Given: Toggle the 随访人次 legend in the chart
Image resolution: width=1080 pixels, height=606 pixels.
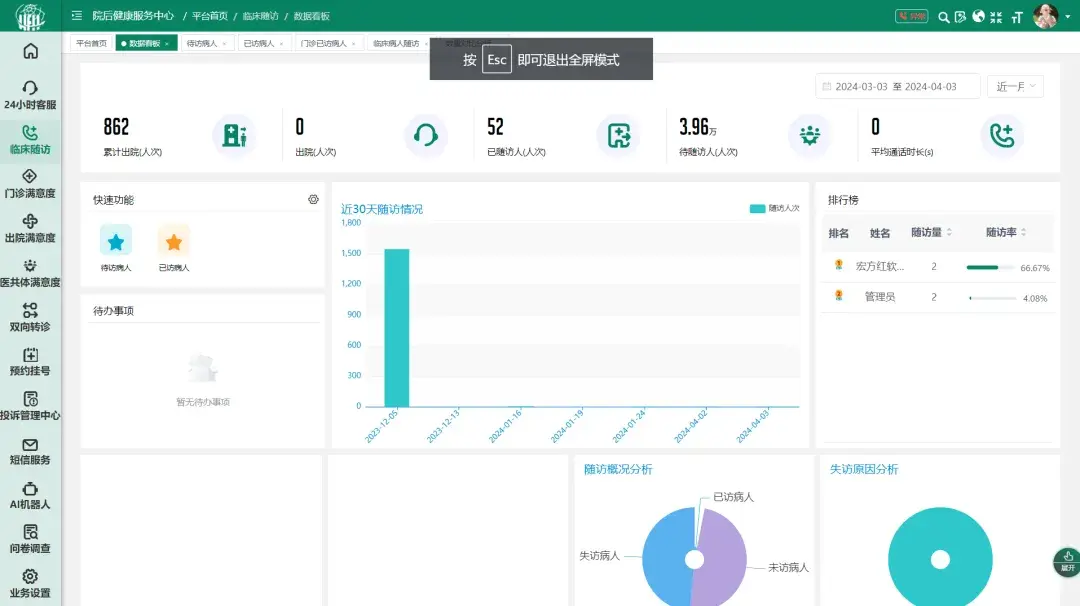Looking at the screenshot, I should pyautogui.click(x=775, y=208).
